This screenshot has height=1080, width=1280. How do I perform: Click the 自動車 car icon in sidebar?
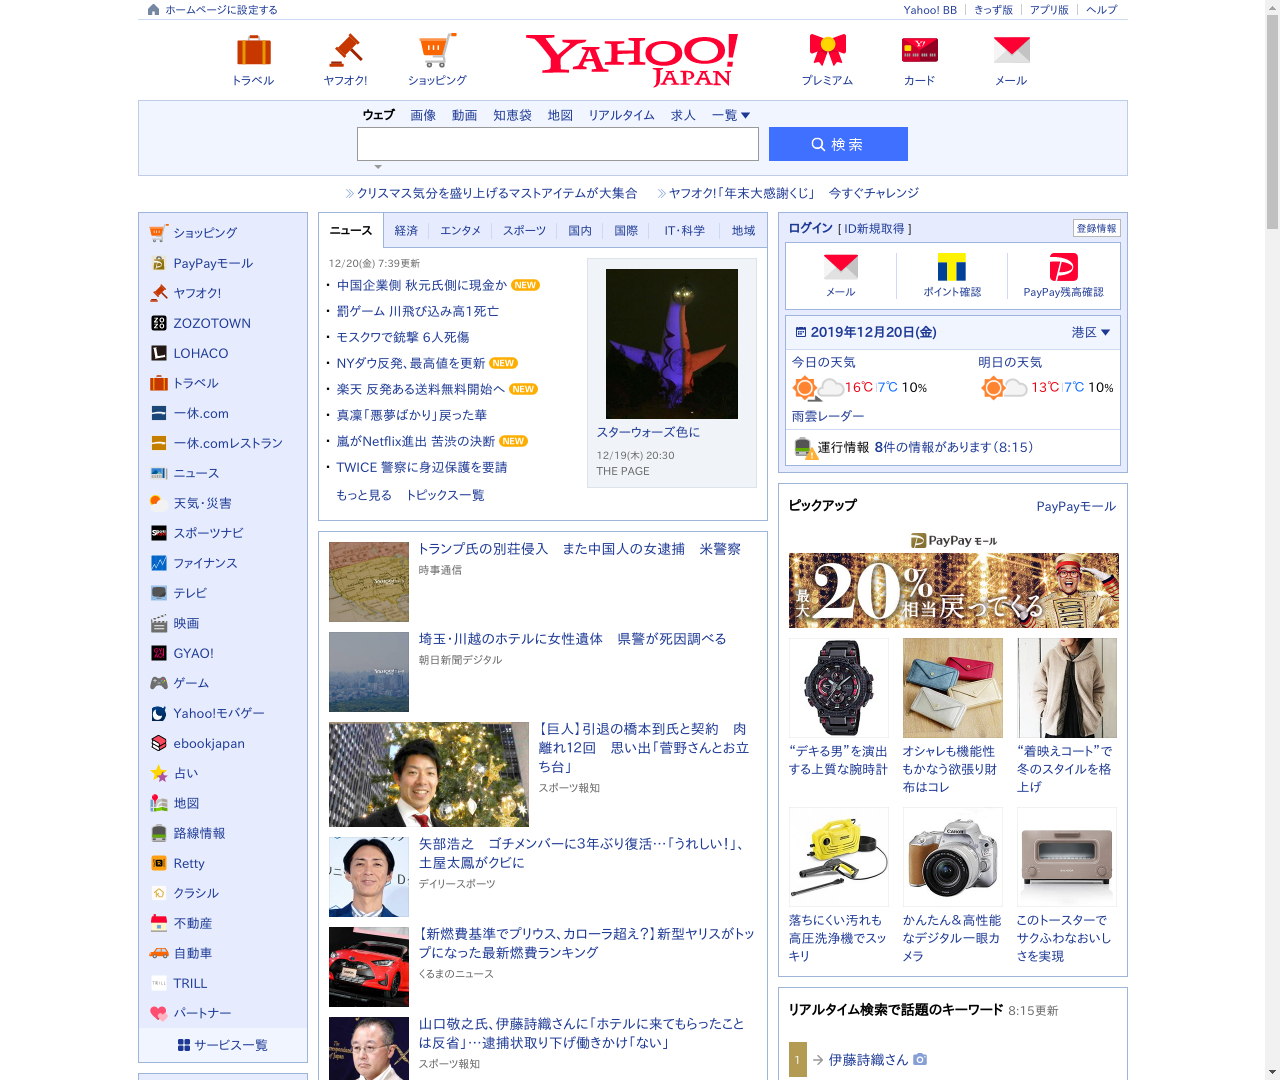[159, 953]
